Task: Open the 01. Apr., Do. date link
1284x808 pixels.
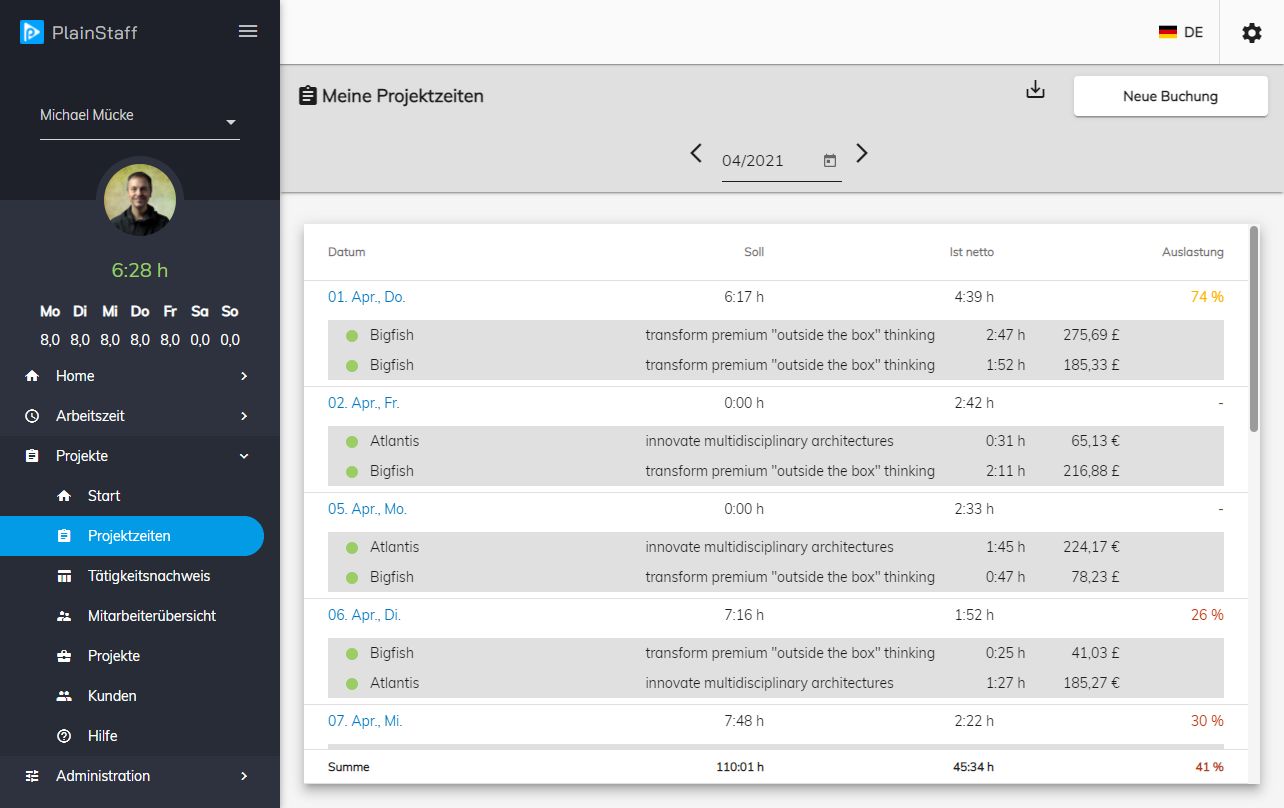Action: [366, 297]
